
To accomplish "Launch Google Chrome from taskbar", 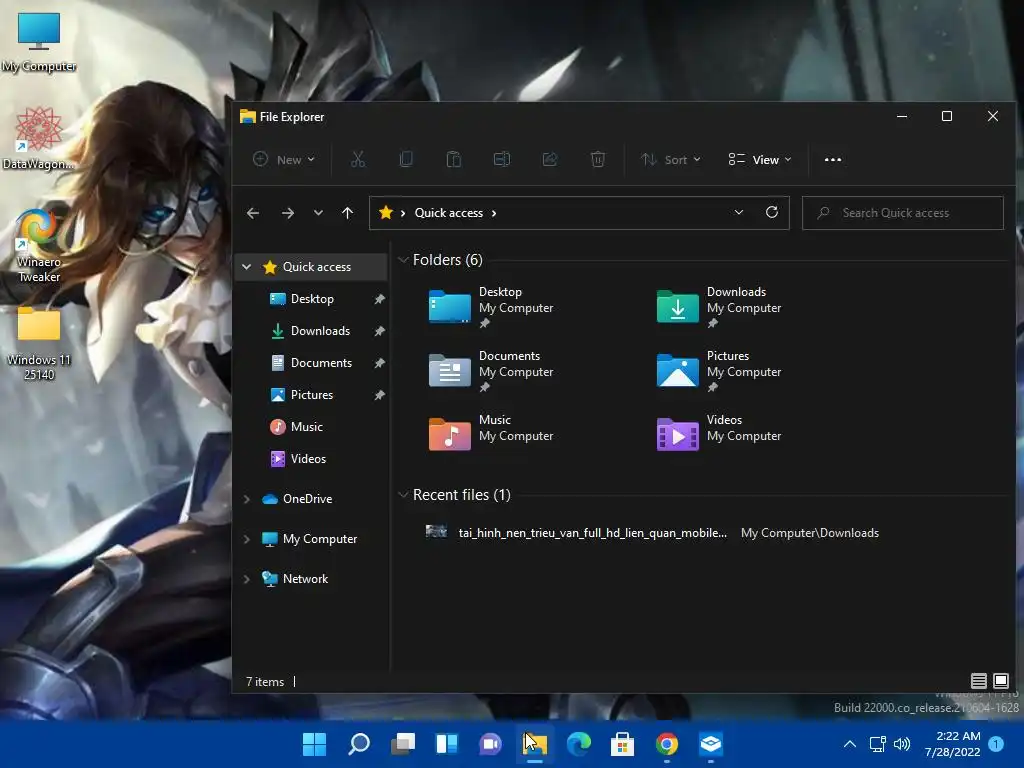I will (667, 743).
